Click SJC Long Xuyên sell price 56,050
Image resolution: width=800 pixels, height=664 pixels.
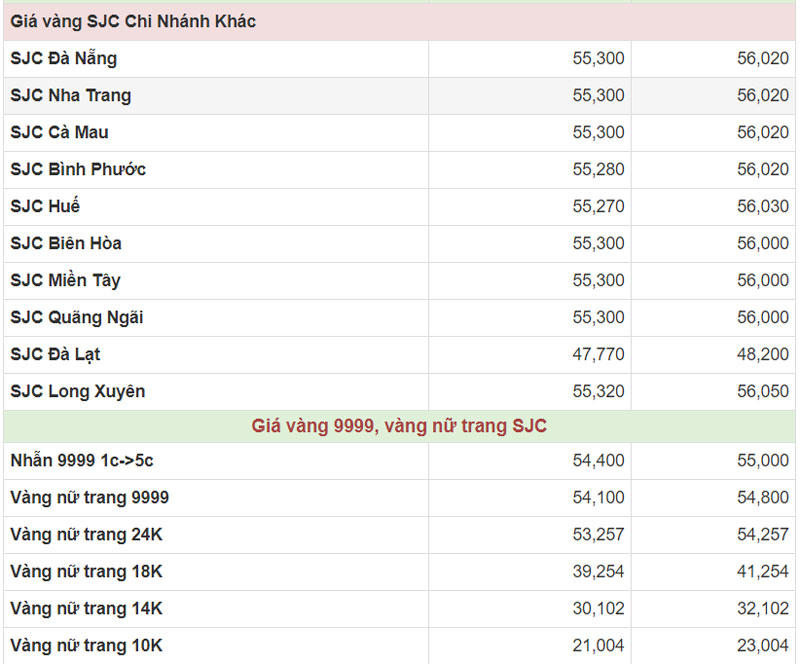coord(763,391)
